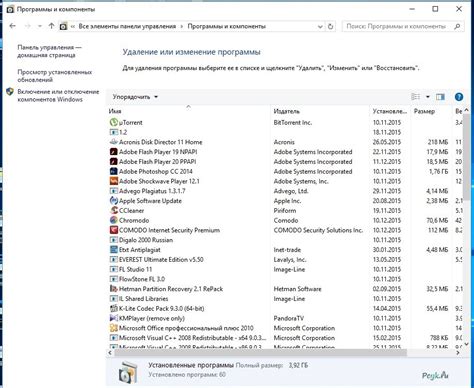Click the 1,76 ГБ size value
474x388 pixels.
point(438,171)
